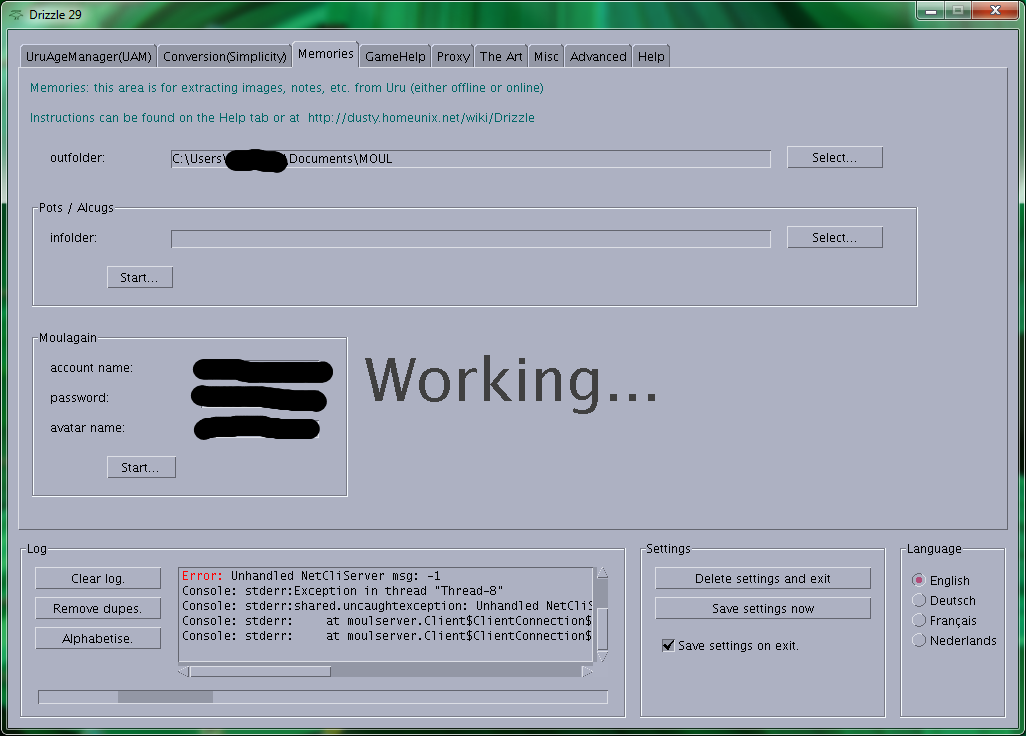Minimize the Drizzle 29 window
Viewport: 1026px width, 736px height.
pos(930,10)
